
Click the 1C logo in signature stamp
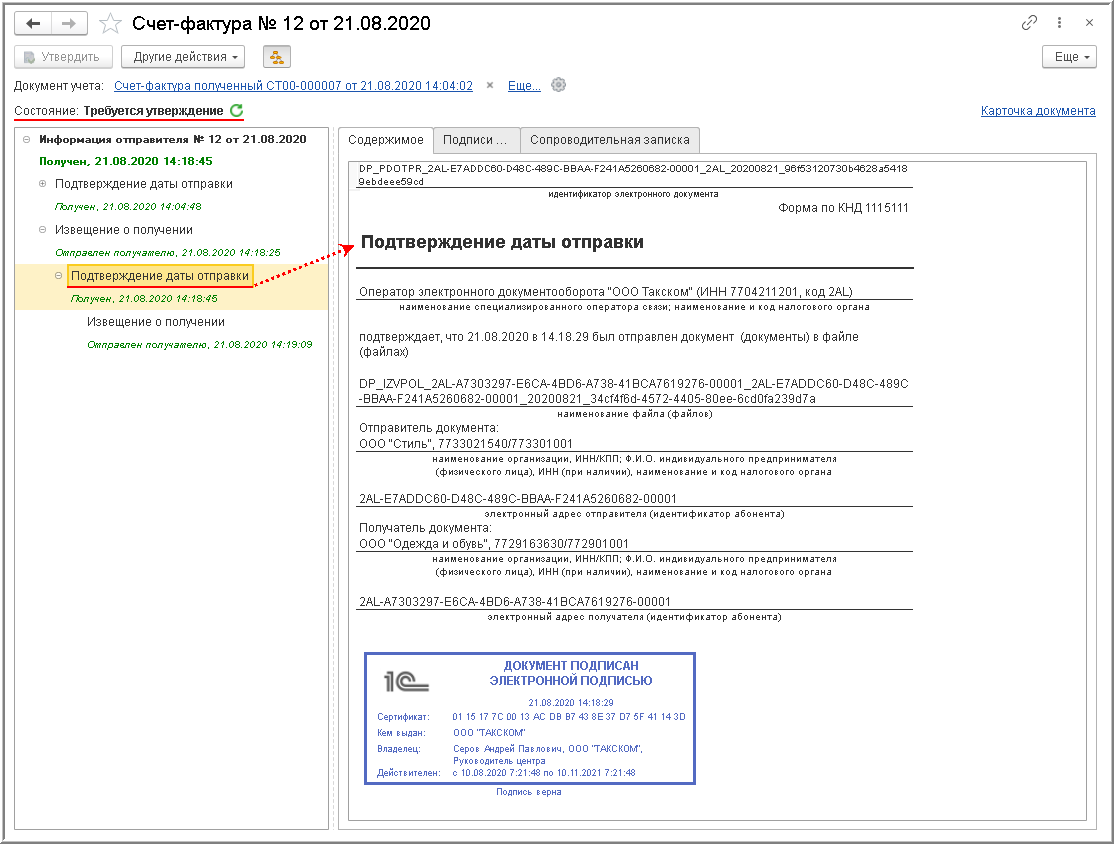pyautogui.click(x=406, y=681)
